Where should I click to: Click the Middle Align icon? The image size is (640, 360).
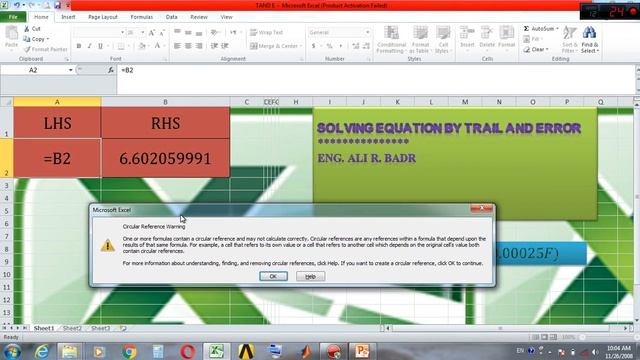point(188,32)
